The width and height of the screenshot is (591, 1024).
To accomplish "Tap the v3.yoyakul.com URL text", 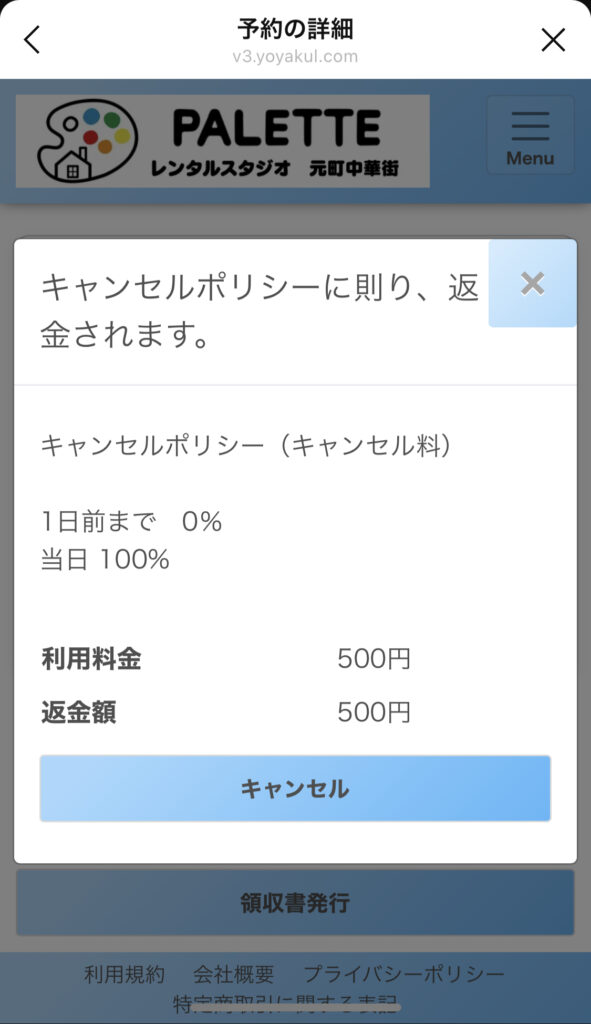I will (x=295, y=56).
